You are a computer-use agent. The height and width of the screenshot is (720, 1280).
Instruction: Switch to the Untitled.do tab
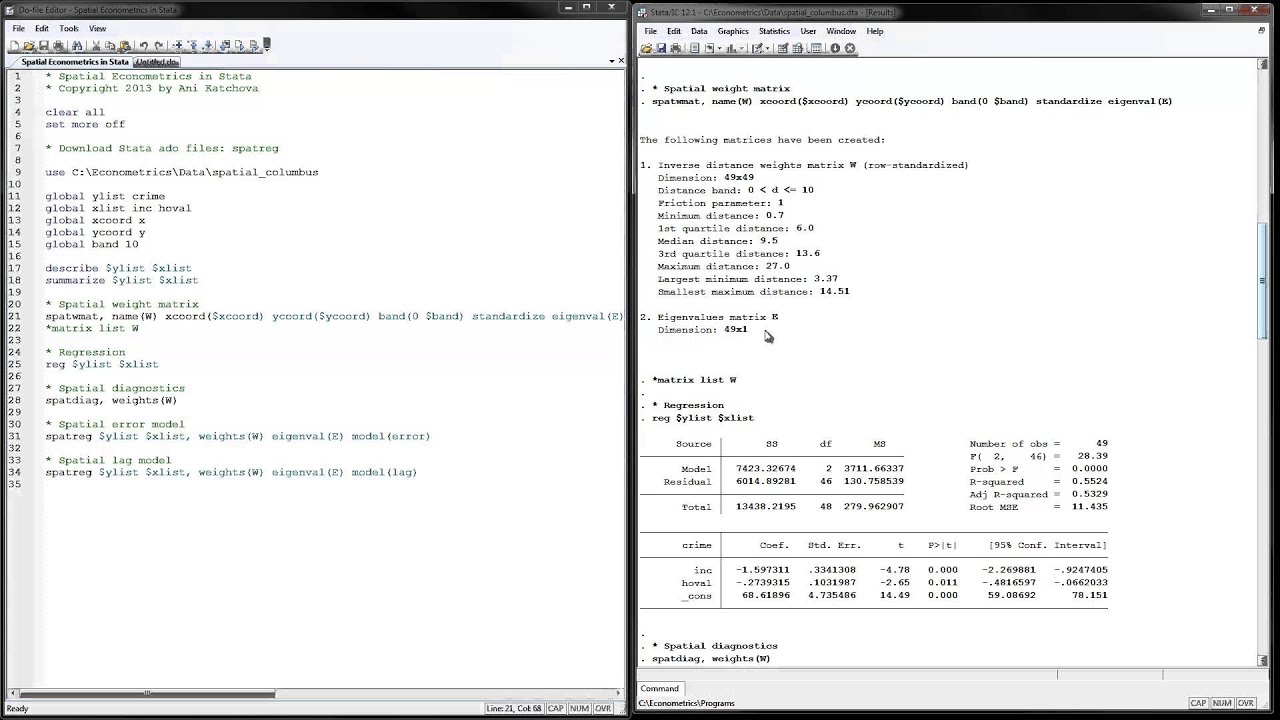156,62
